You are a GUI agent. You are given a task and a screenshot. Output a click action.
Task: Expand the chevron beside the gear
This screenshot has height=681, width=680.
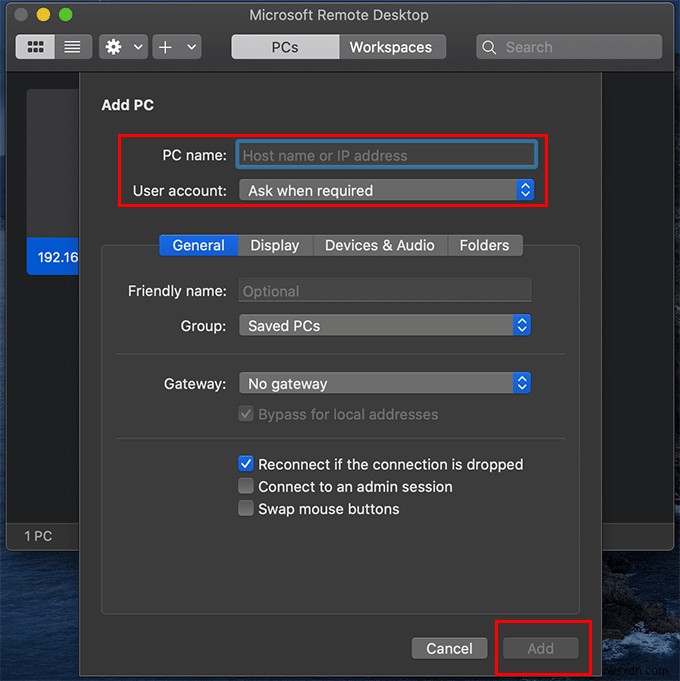[138, 47]
